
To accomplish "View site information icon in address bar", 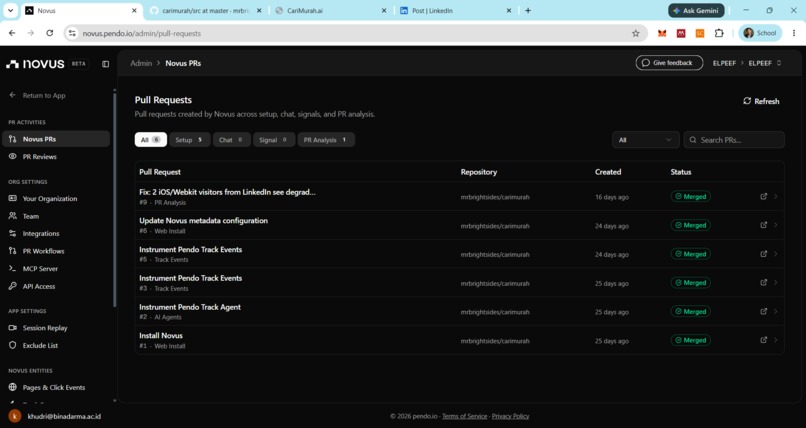I will [72, 33].
